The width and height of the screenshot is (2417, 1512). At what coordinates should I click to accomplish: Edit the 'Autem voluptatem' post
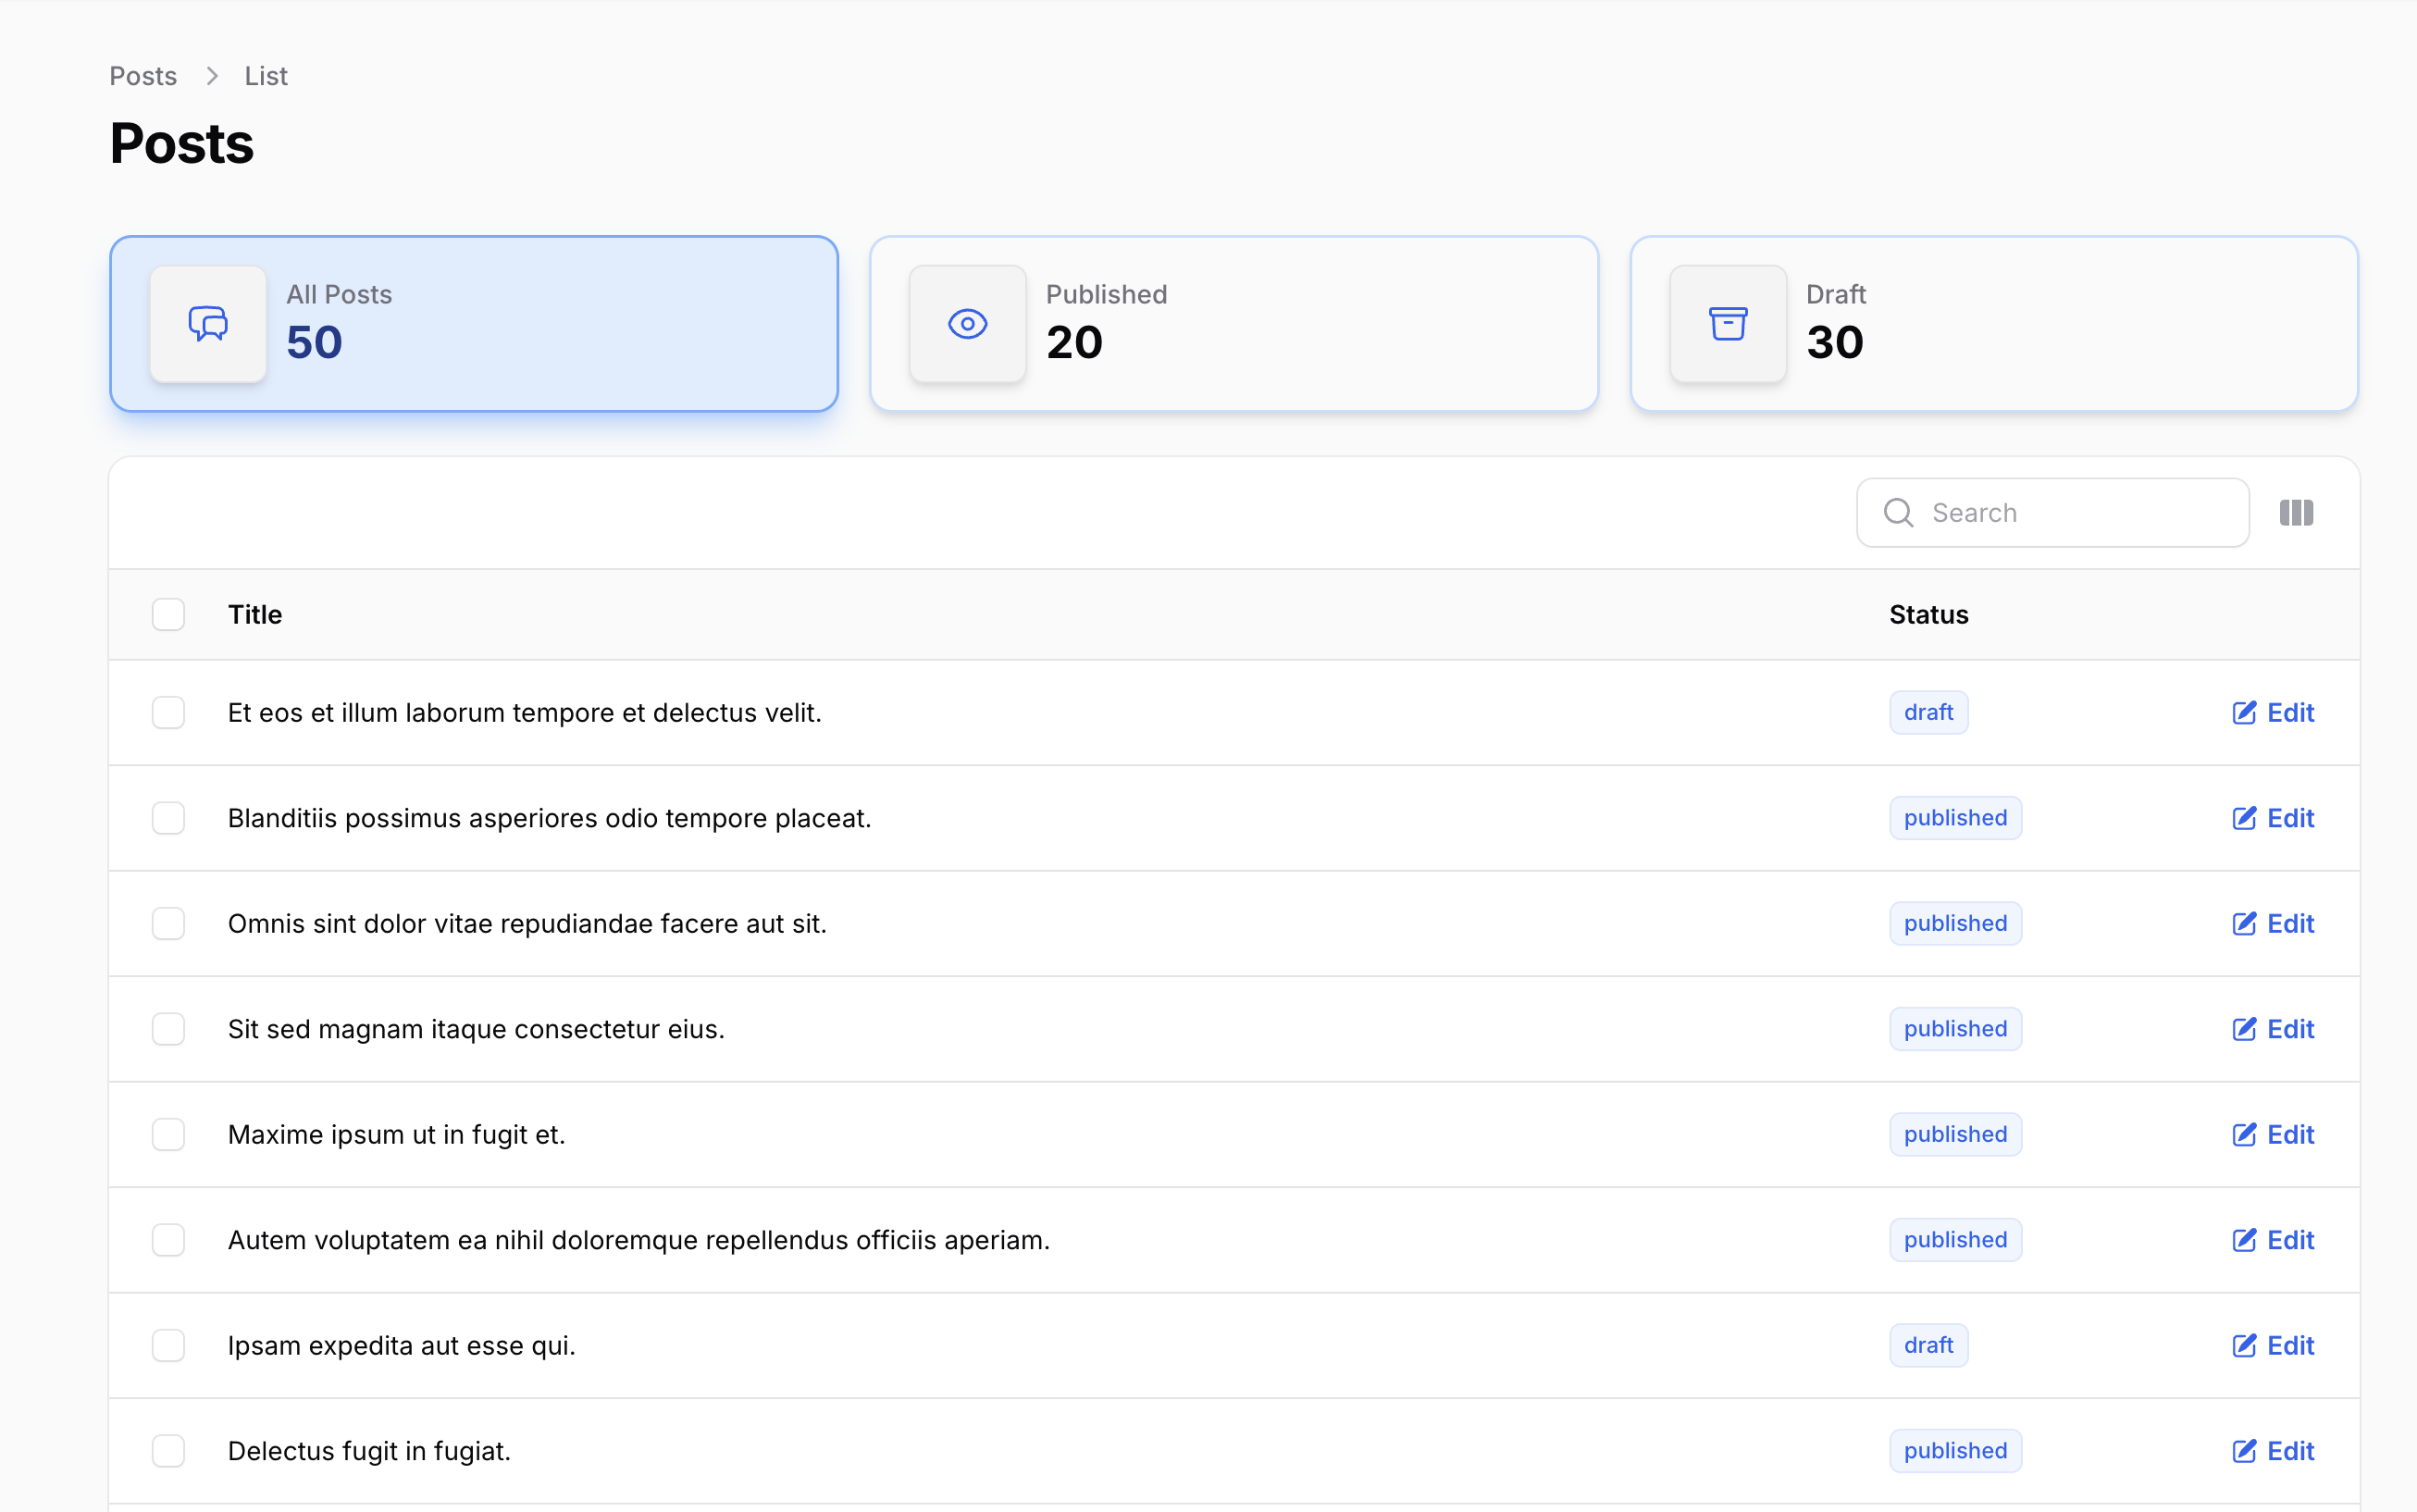(2273, 1240)
